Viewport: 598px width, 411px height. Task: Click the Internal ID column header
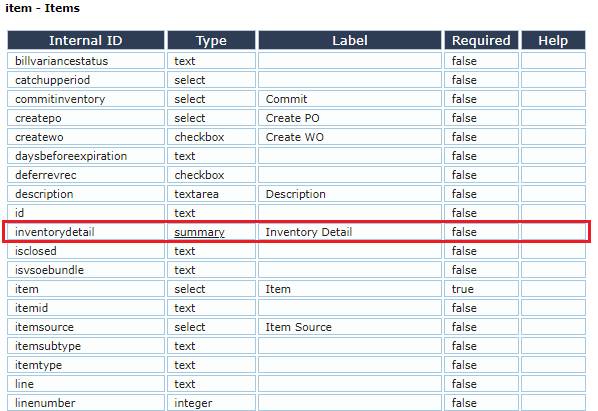pos(86,40)
